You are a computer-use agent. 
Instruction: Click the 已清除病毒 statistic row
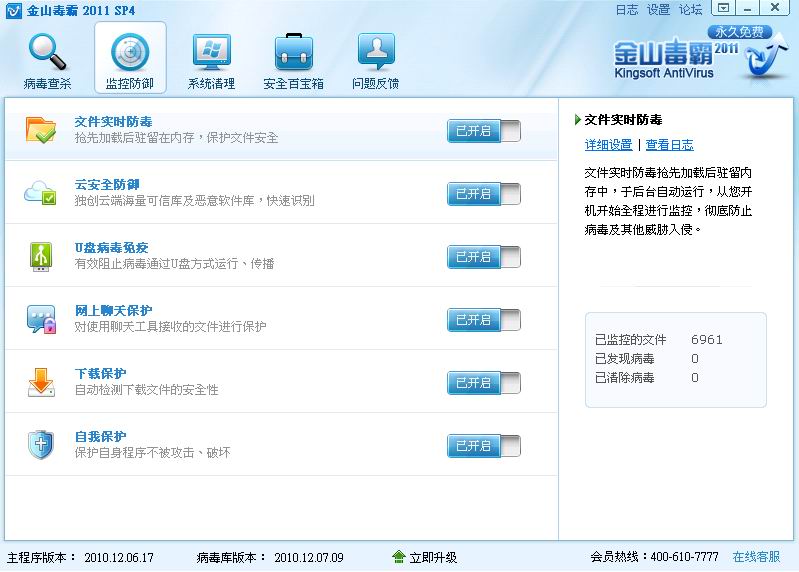point(647,378)
